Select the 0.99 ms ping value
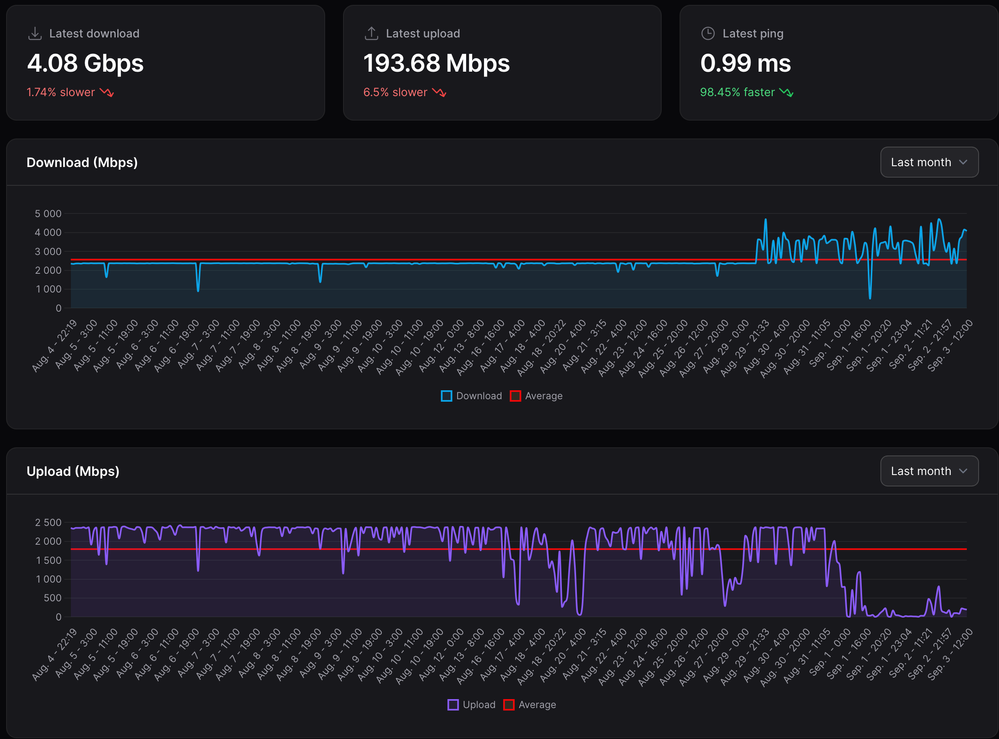The width and height of the screenshot is (999, 739). [745, 63]
